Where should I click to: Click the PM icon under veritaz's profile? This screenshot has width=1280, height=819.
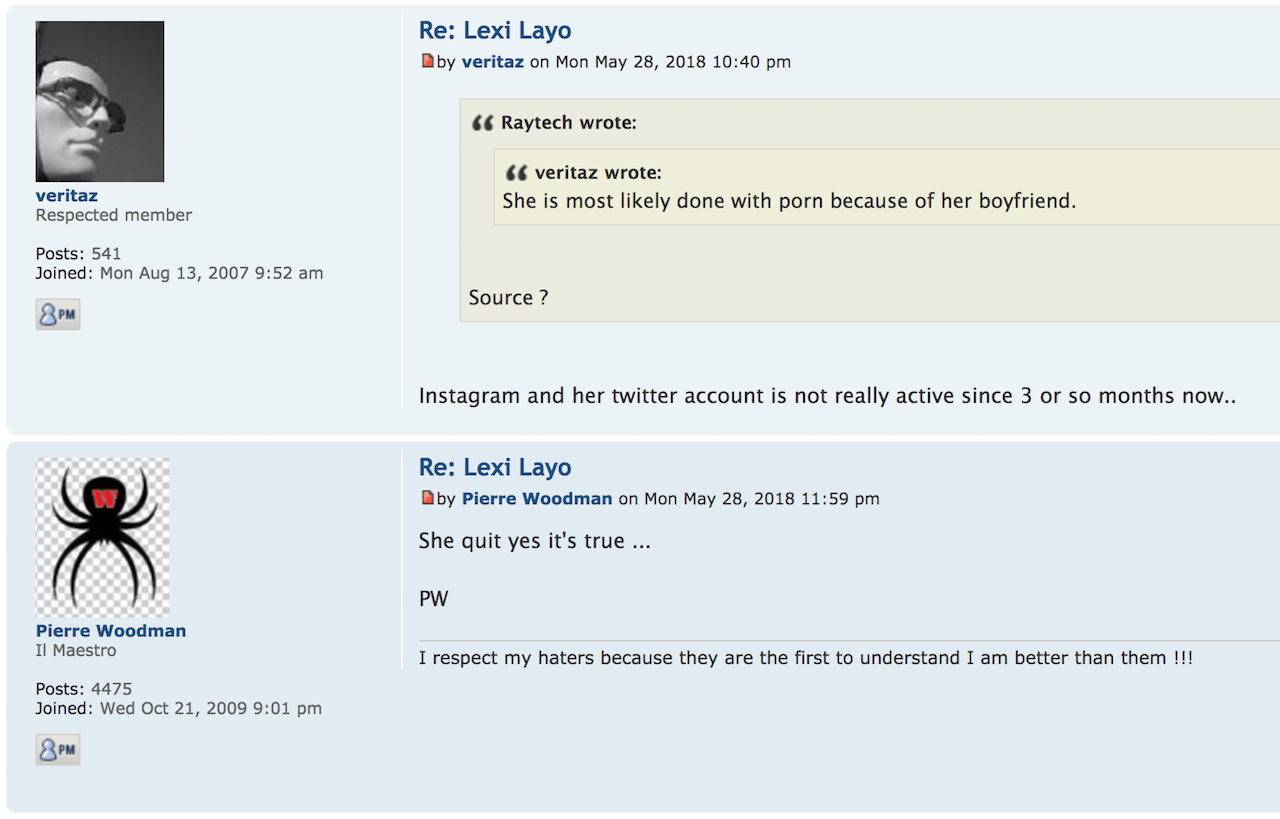tap(58, 314)
